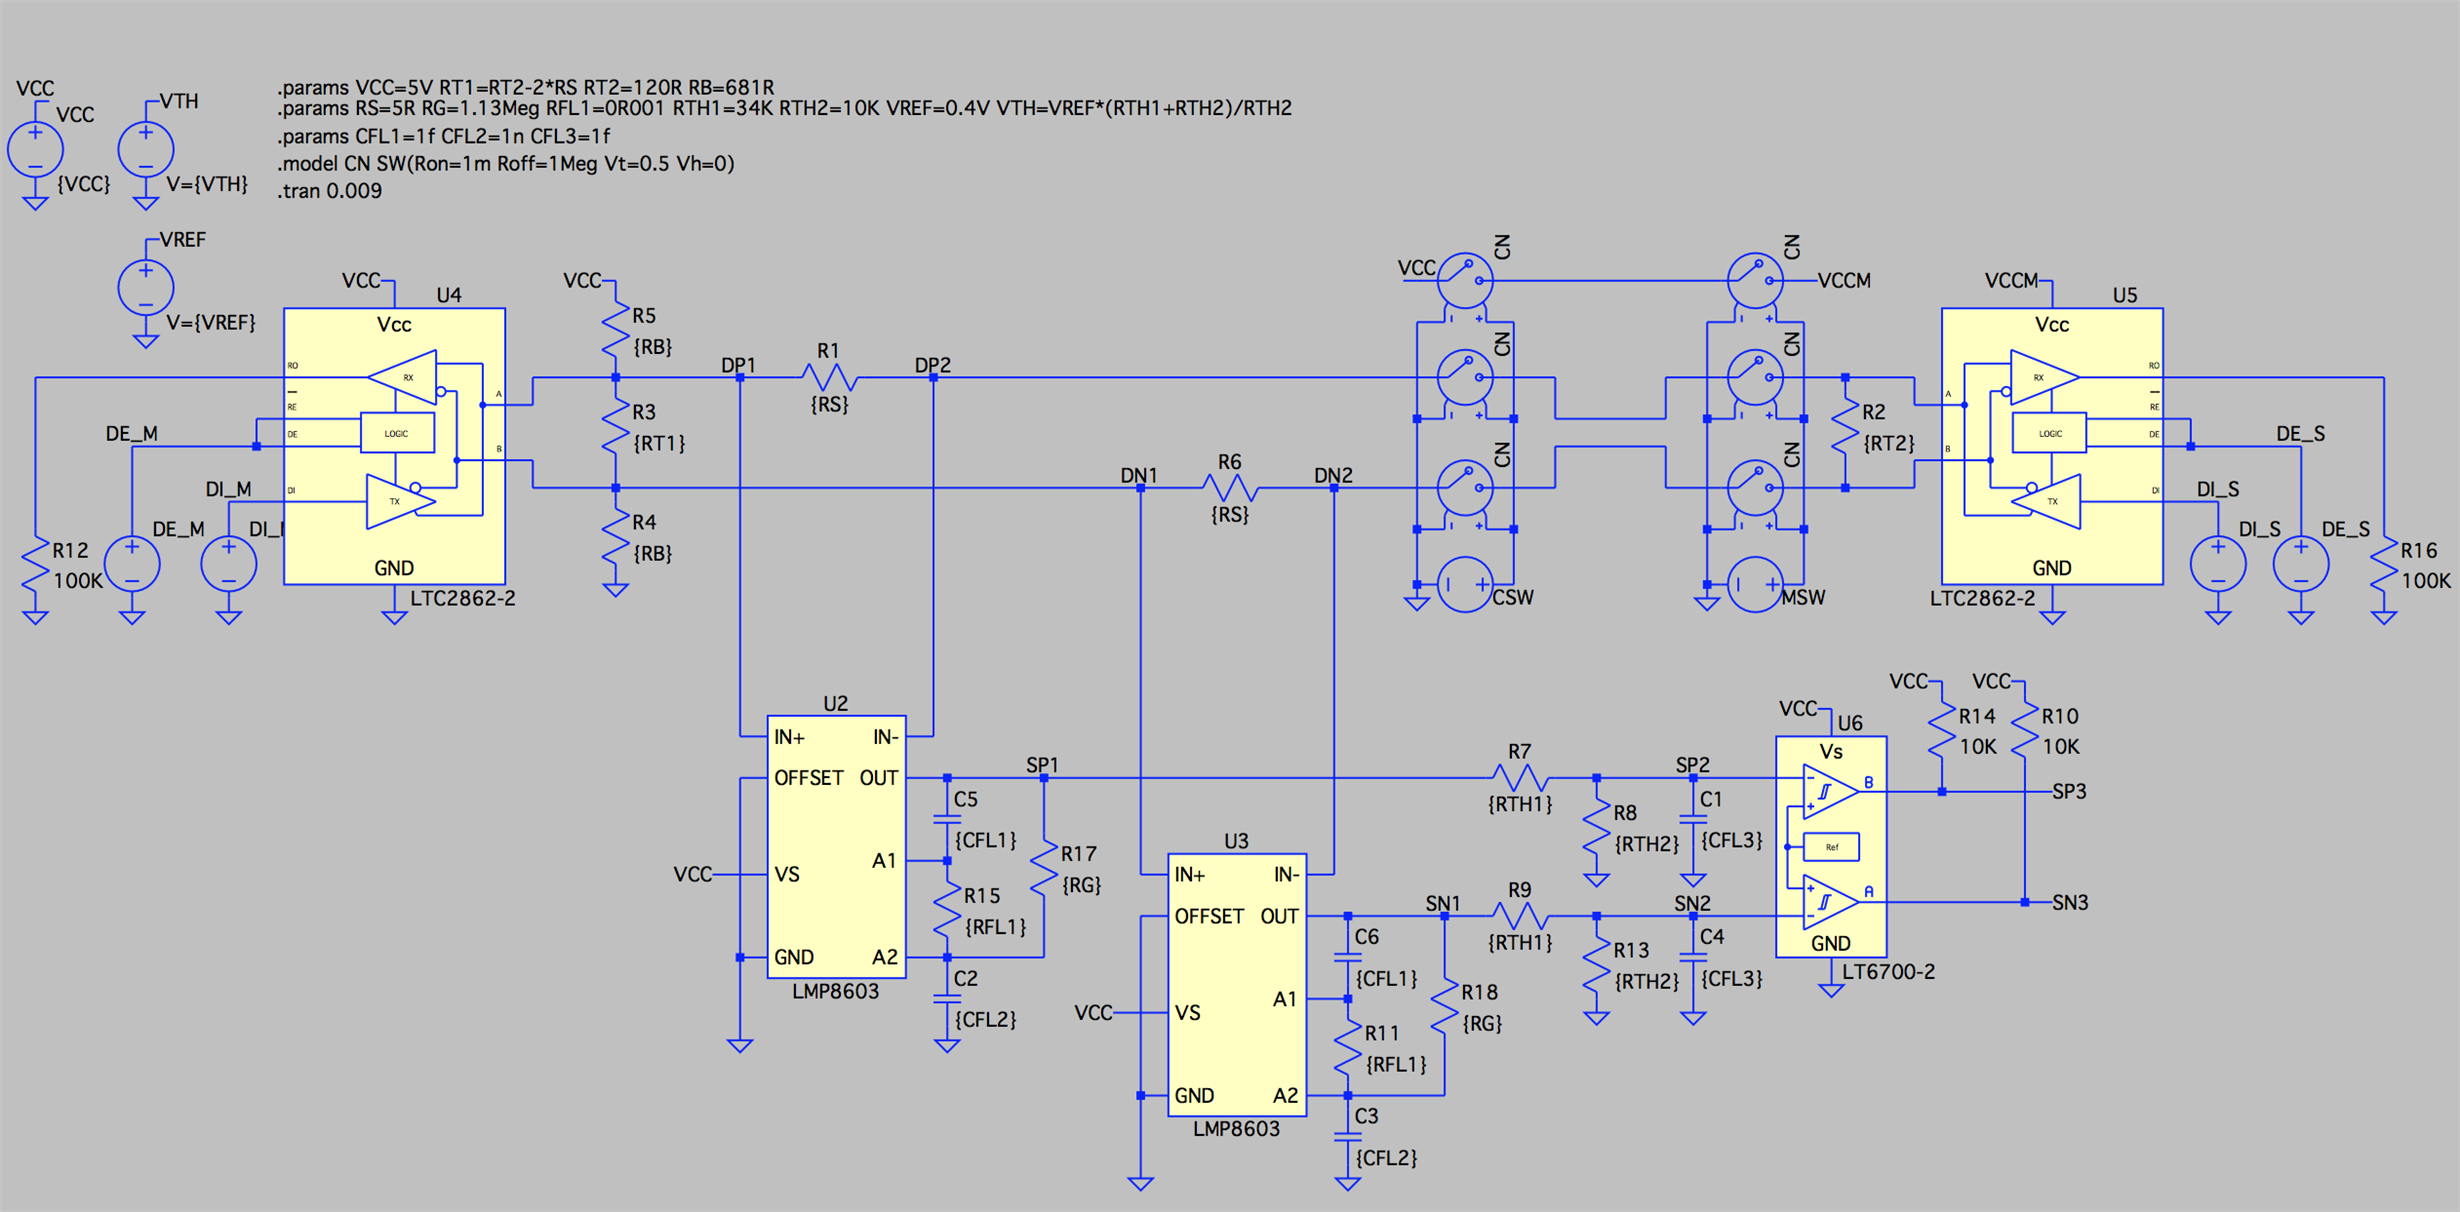Click the R14 10K pull-up resistor
The height and width of the screenshot is (1212, 2460).
point(1942,731)
